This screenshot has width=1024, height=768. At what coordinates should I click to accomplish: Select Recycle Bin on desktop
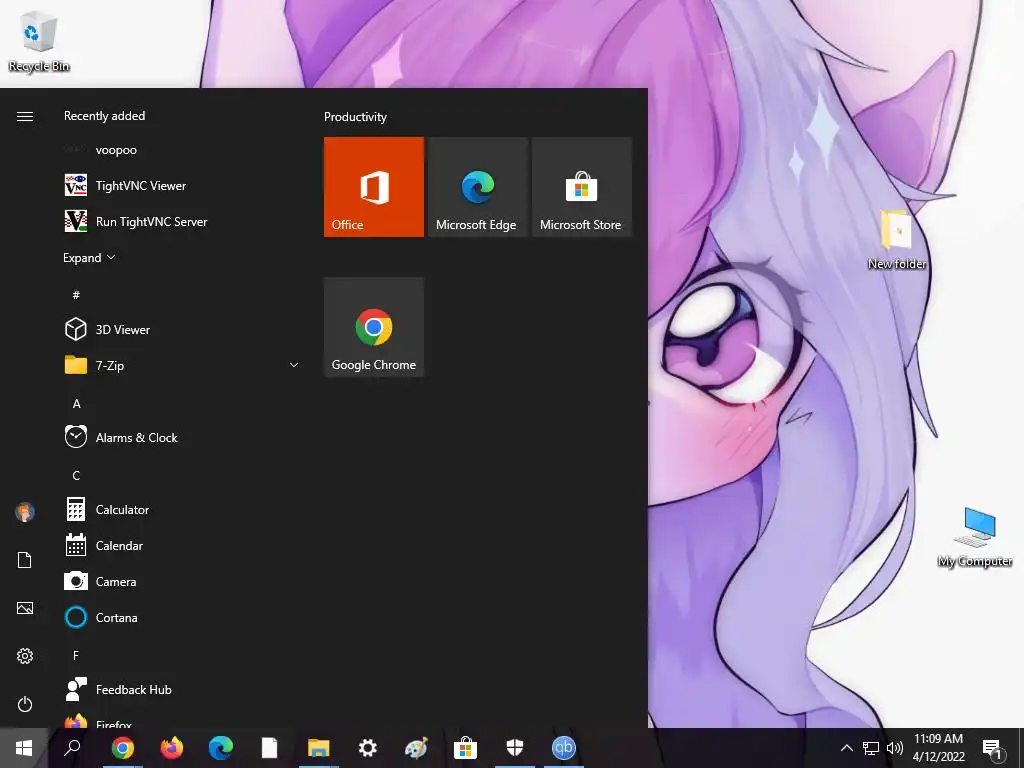coord(39,42)
